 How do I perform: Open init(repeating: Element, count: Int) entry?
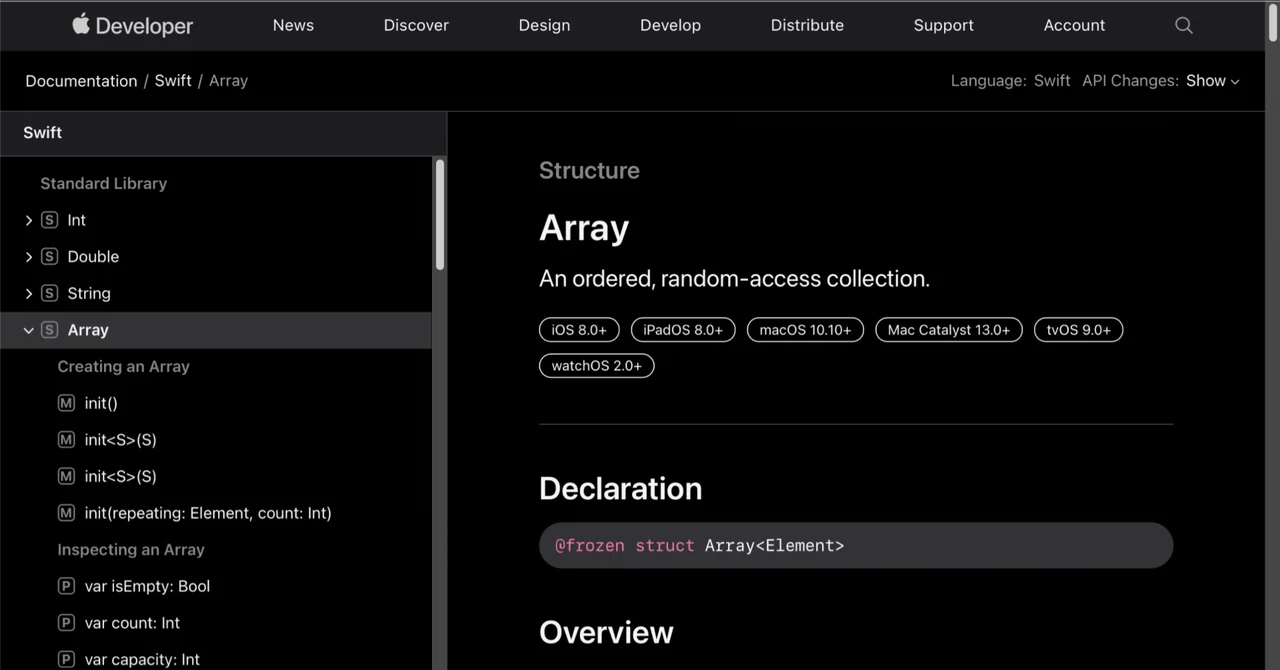[x=208, y=513]
